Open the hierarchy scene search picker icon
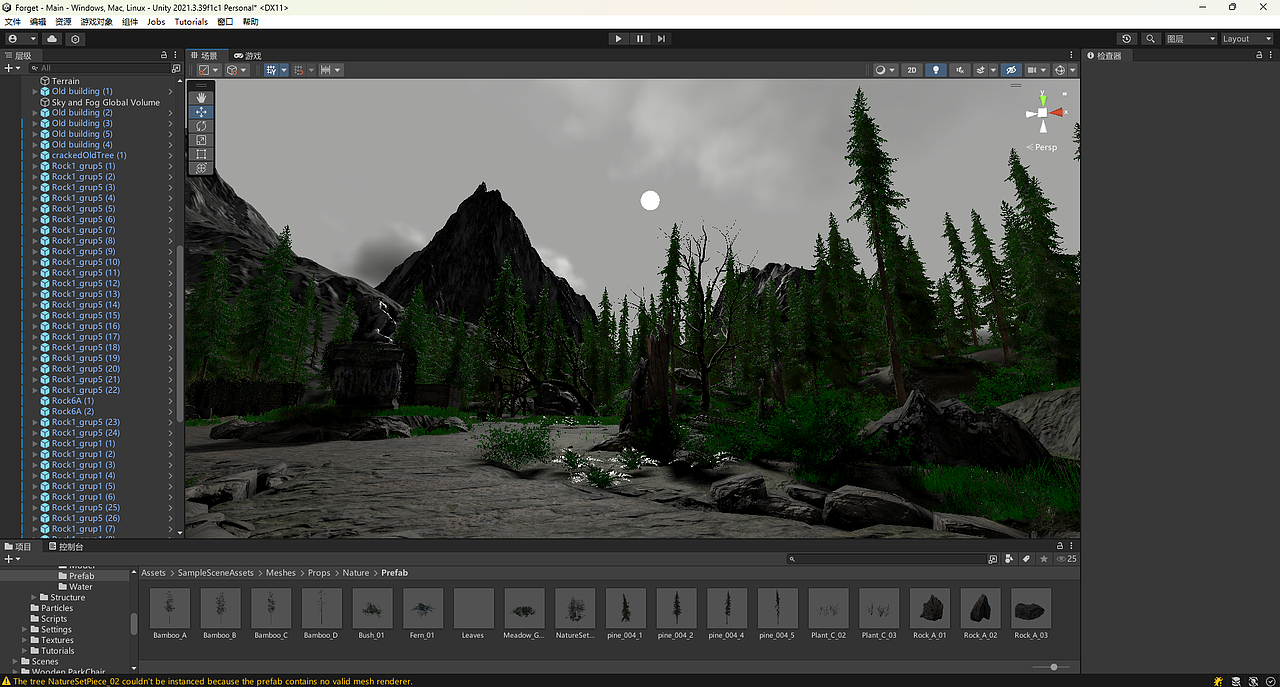The image size is (1280, 687). click(x=176, y=68)
